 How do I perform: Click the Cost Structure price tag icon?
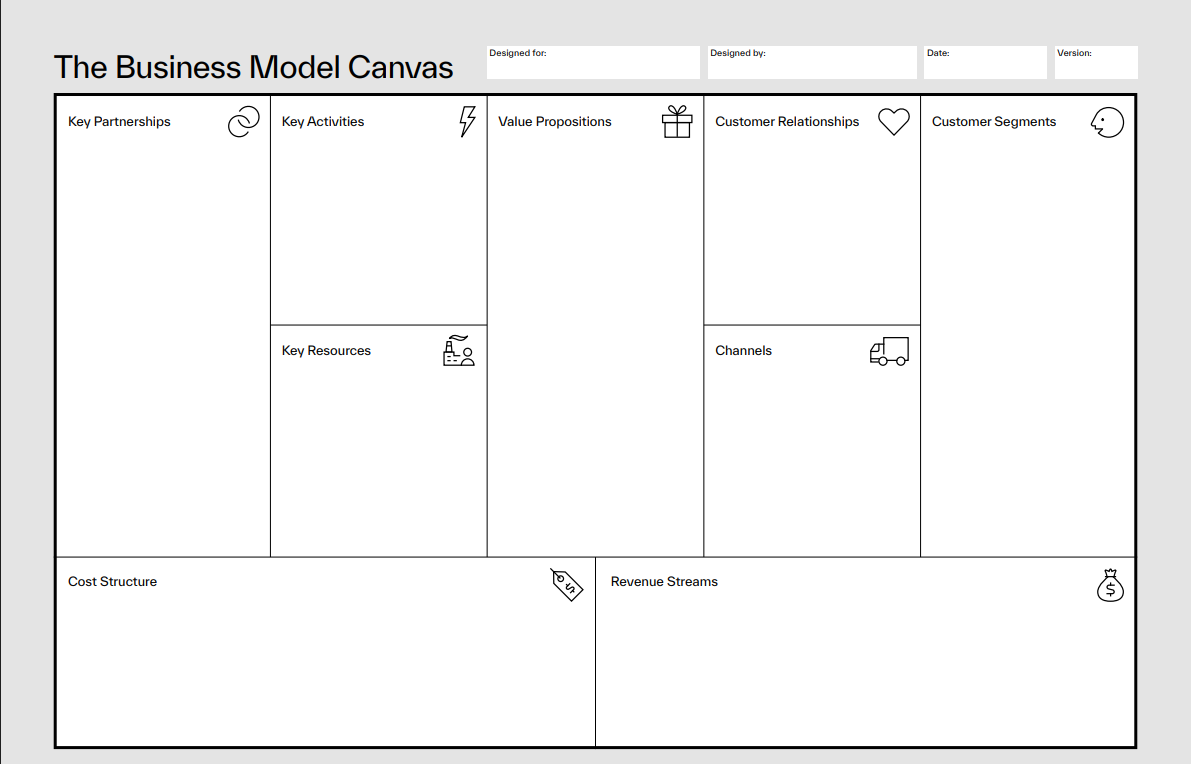[567, 585]
